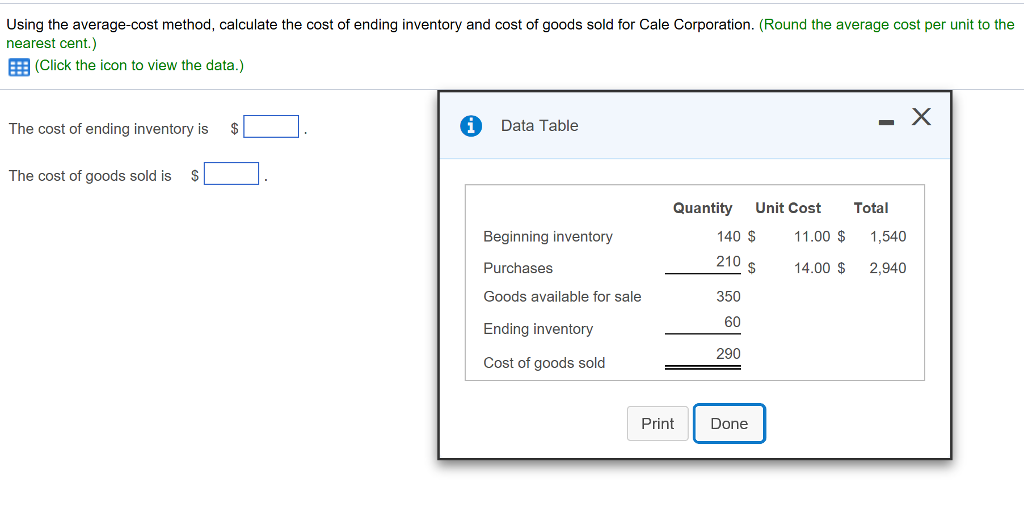Click the Print button
The image size is (1024, 521).
(x=658, y=424)
